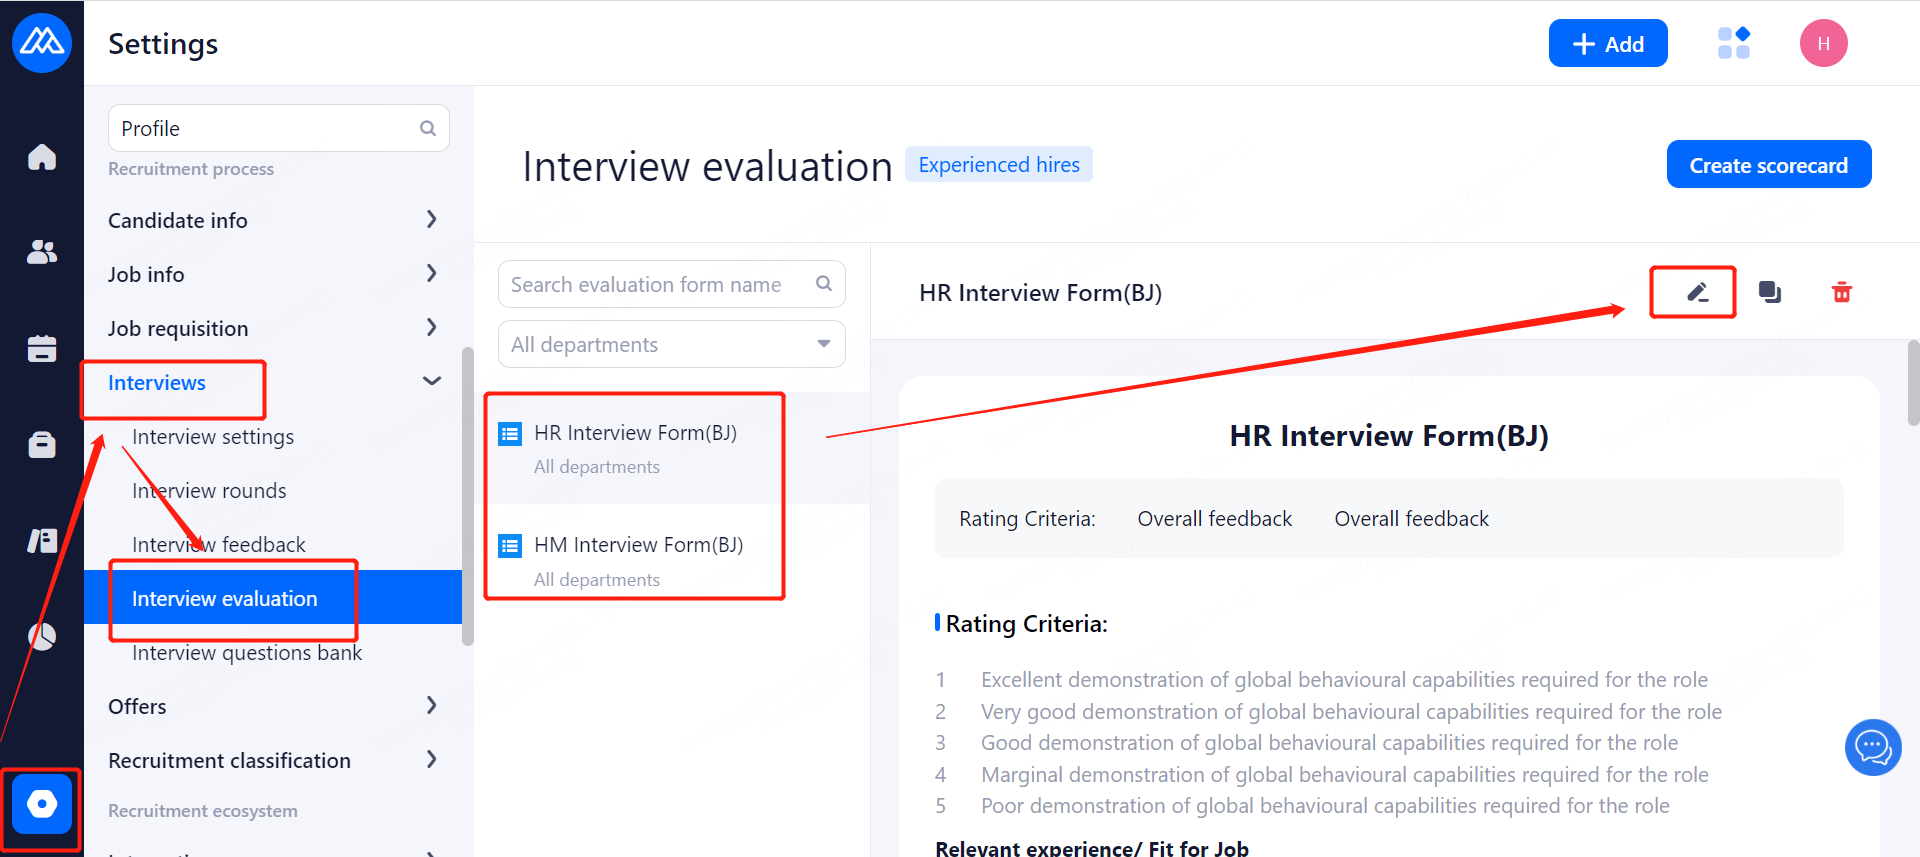
Task: Select HM Interview Form(BJ) in the list
Action: coord(638,545)
